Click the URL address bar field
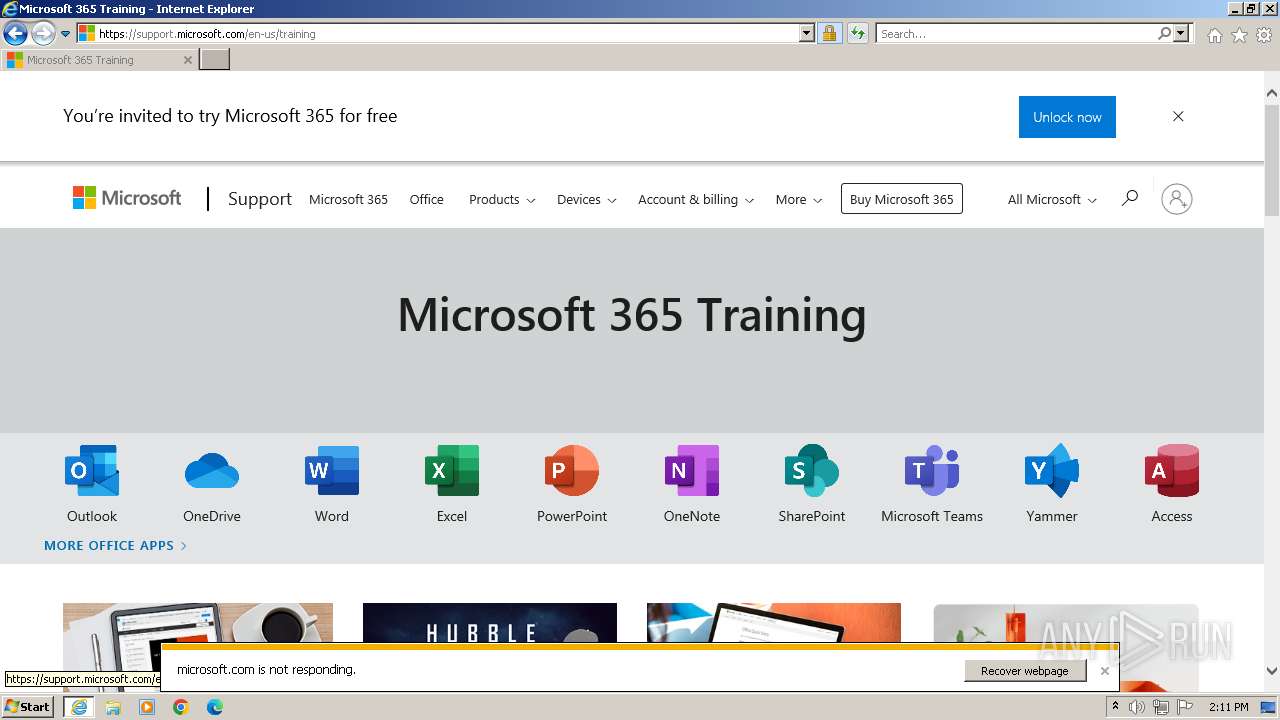The height and width of the screenshot is (720, 1280). tap(448, 33)
